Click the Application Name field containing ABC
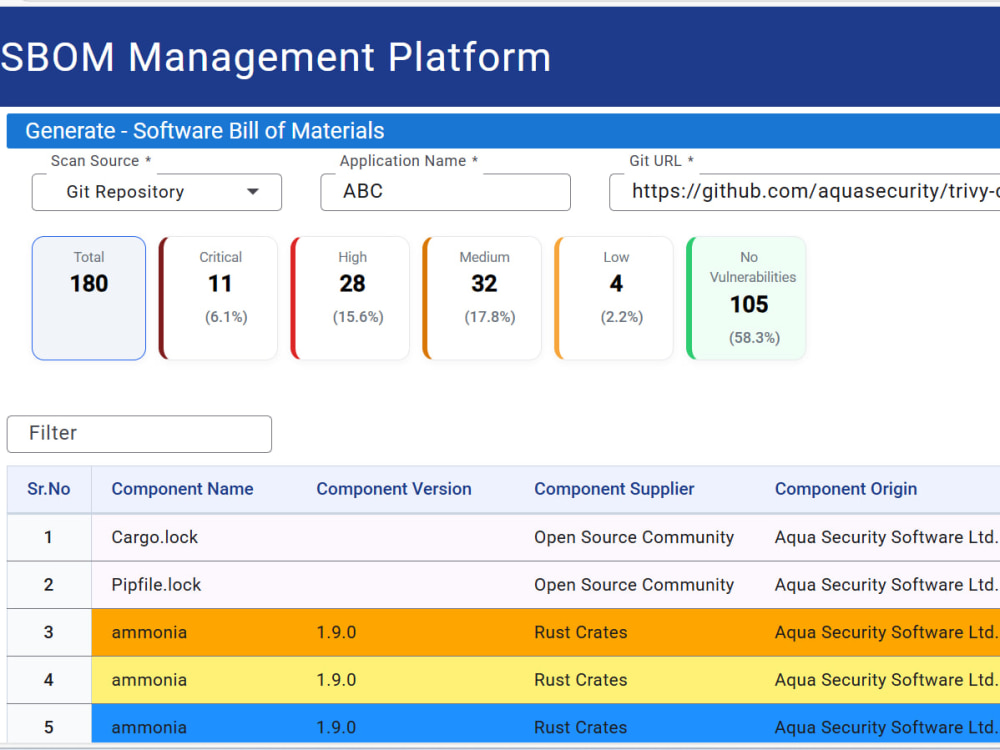1000x750 pixels. click(445, 191)
